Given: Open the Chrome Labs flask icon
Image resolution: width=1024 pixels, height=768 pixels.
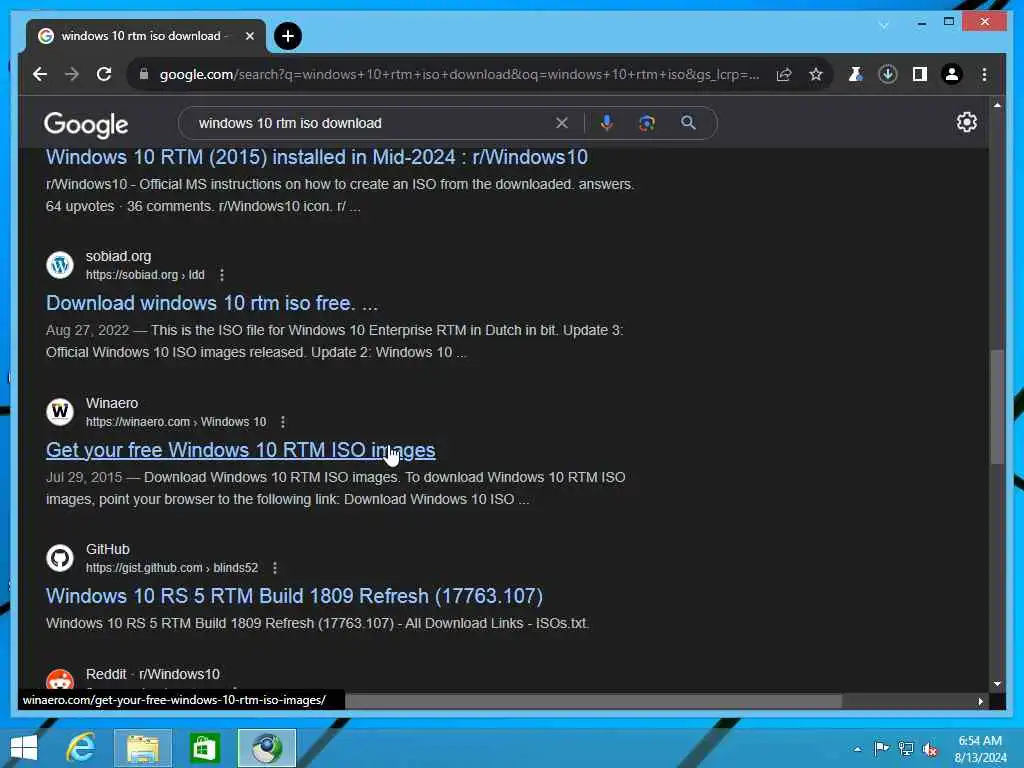Looking at the screenshot, I should point(855,74).
